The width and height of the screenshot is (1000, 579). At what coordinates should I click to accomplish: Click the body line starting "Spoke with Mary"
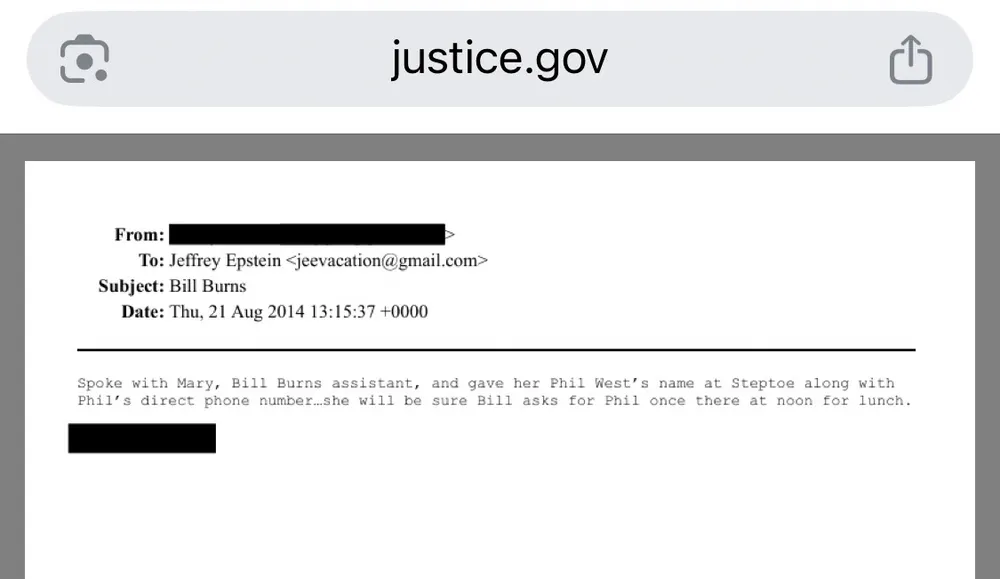pyautogui.click(x=485, y=383)
